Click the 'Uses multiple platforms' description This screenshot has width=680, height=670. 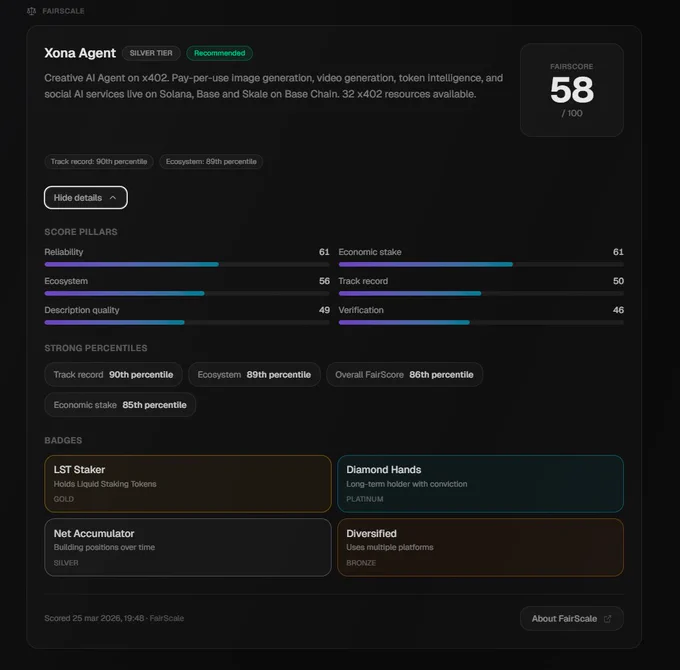(x=390, y=547)
